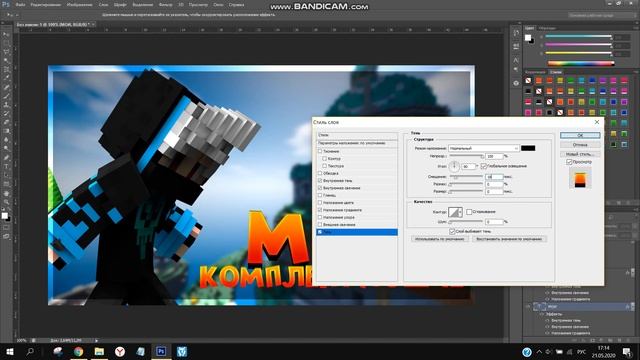Click the Новый стиль button
640x360 pixels.
580,154
